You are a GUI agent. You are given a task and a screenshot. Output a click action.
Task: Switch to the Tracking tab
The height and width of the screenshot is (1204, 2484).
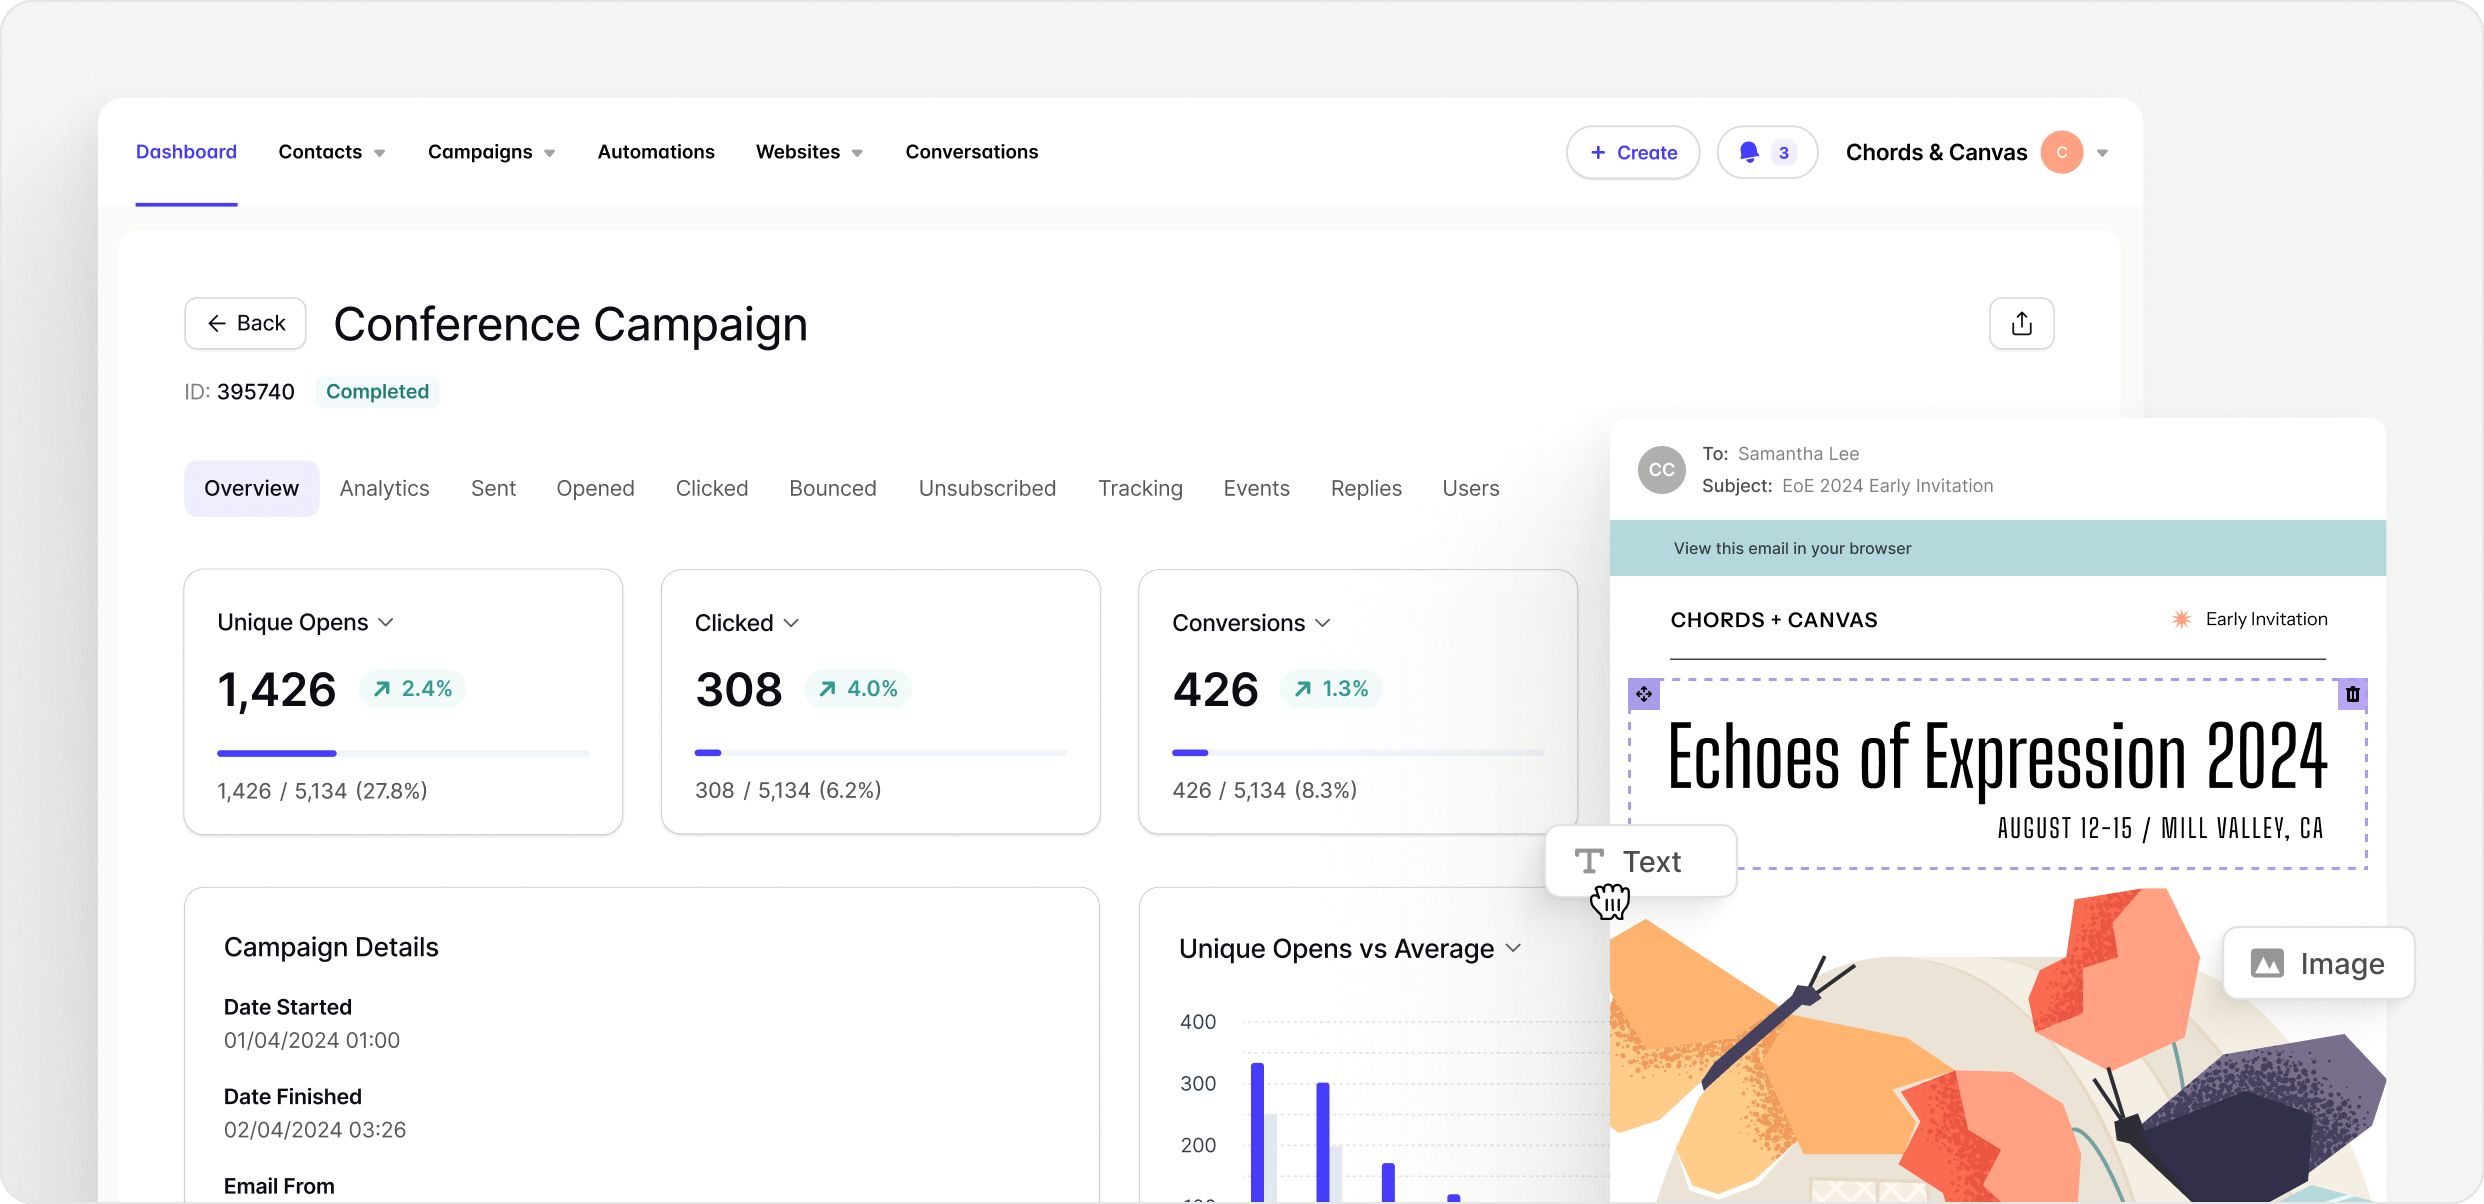tap(1140, 488)
